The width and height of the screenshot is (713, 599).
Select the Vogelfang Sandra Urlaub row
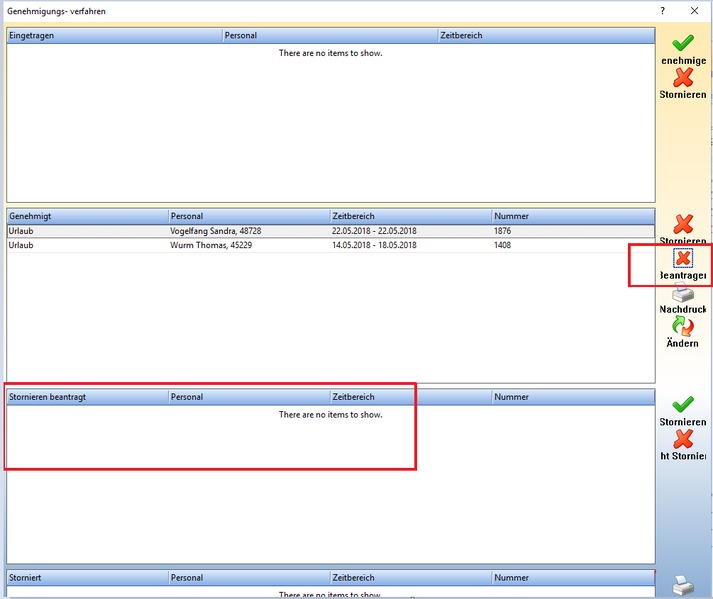pos(250,231)
